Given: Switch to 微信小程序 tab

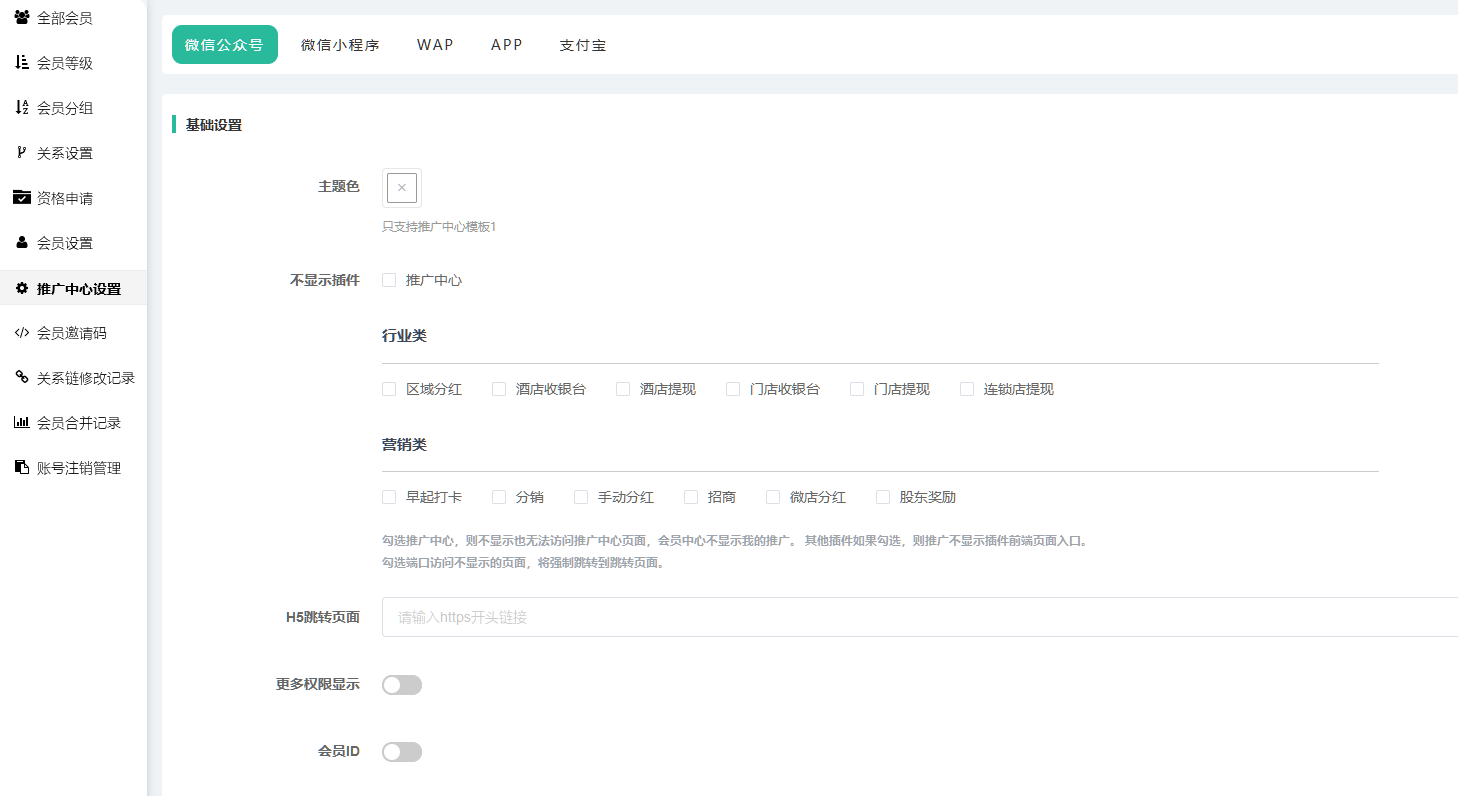Looking at the screenshot, I should [x=340, y=45].
